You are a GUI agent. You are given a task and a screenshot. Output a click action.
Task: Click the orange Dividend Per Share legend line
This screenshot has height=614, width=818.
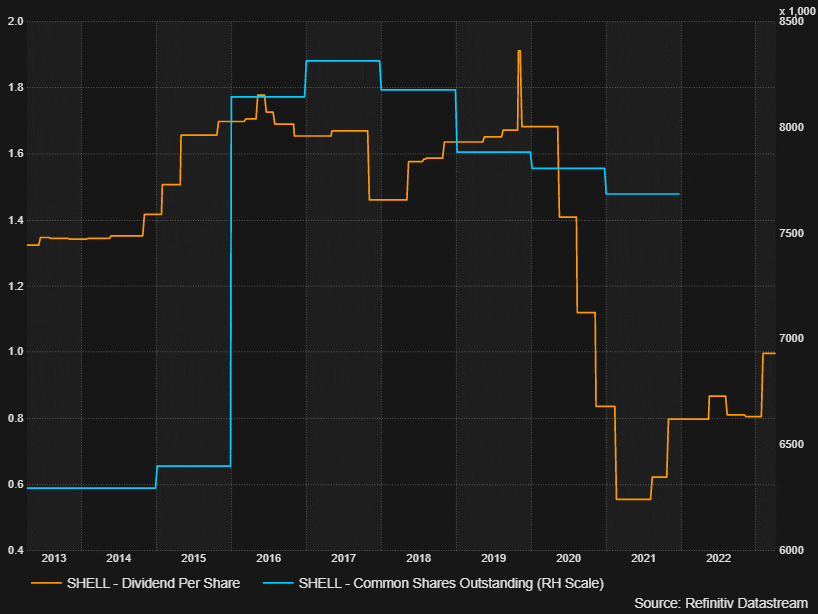[x=46, y=583]
